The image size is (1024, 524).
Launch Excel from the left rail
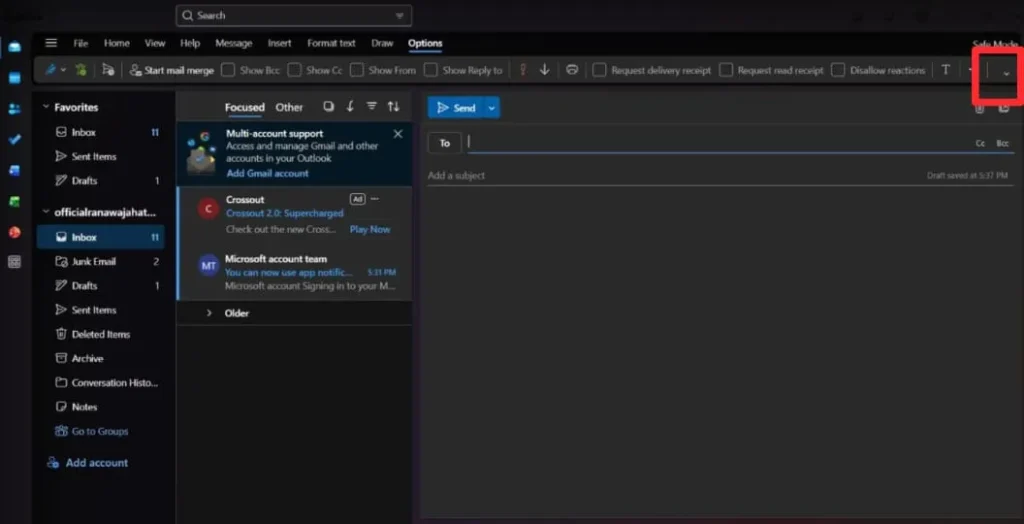click(x=14, y=201)
